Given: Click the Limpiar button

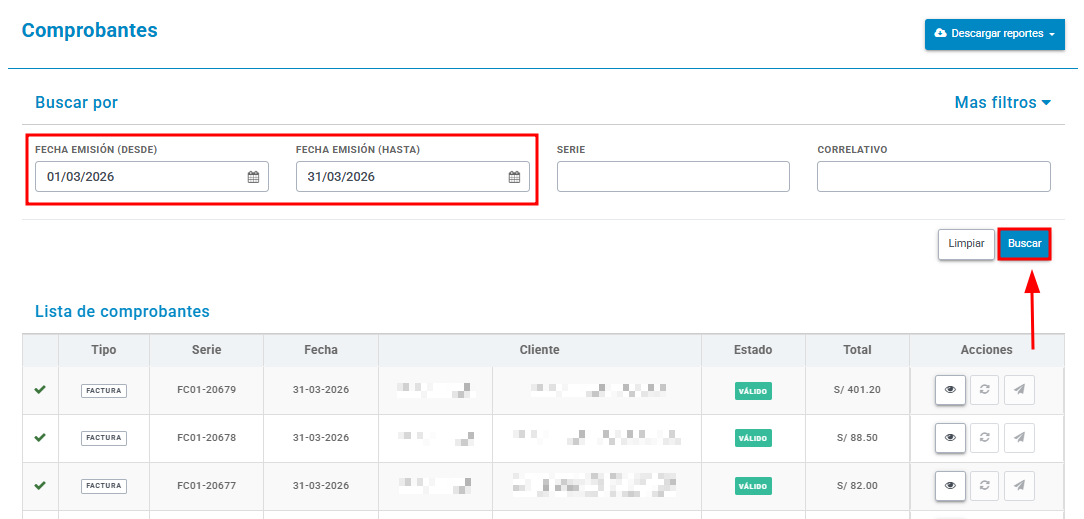Looking at the screenshot, I should [x=966, y=244].
